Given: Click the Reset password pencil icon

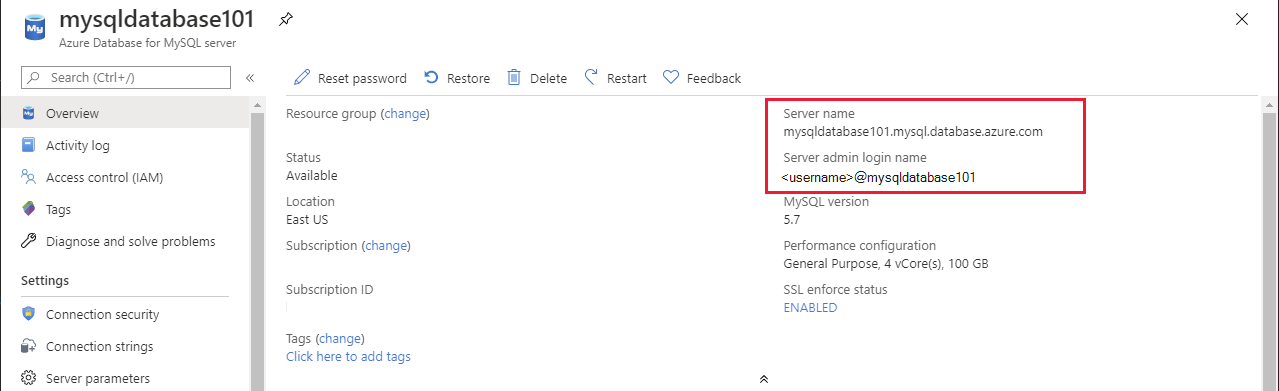Looking at the screenshot, I should 302,78.
